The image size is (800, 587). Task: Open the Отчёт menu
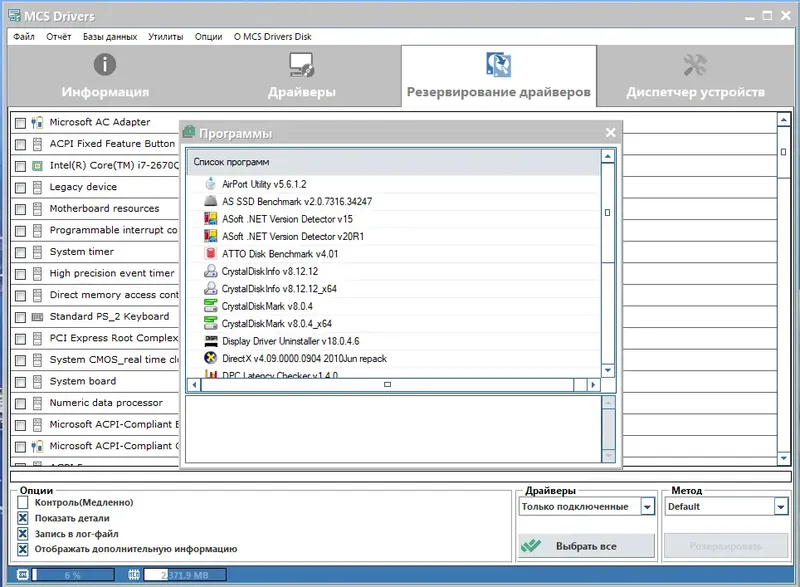tap(59, 37)
